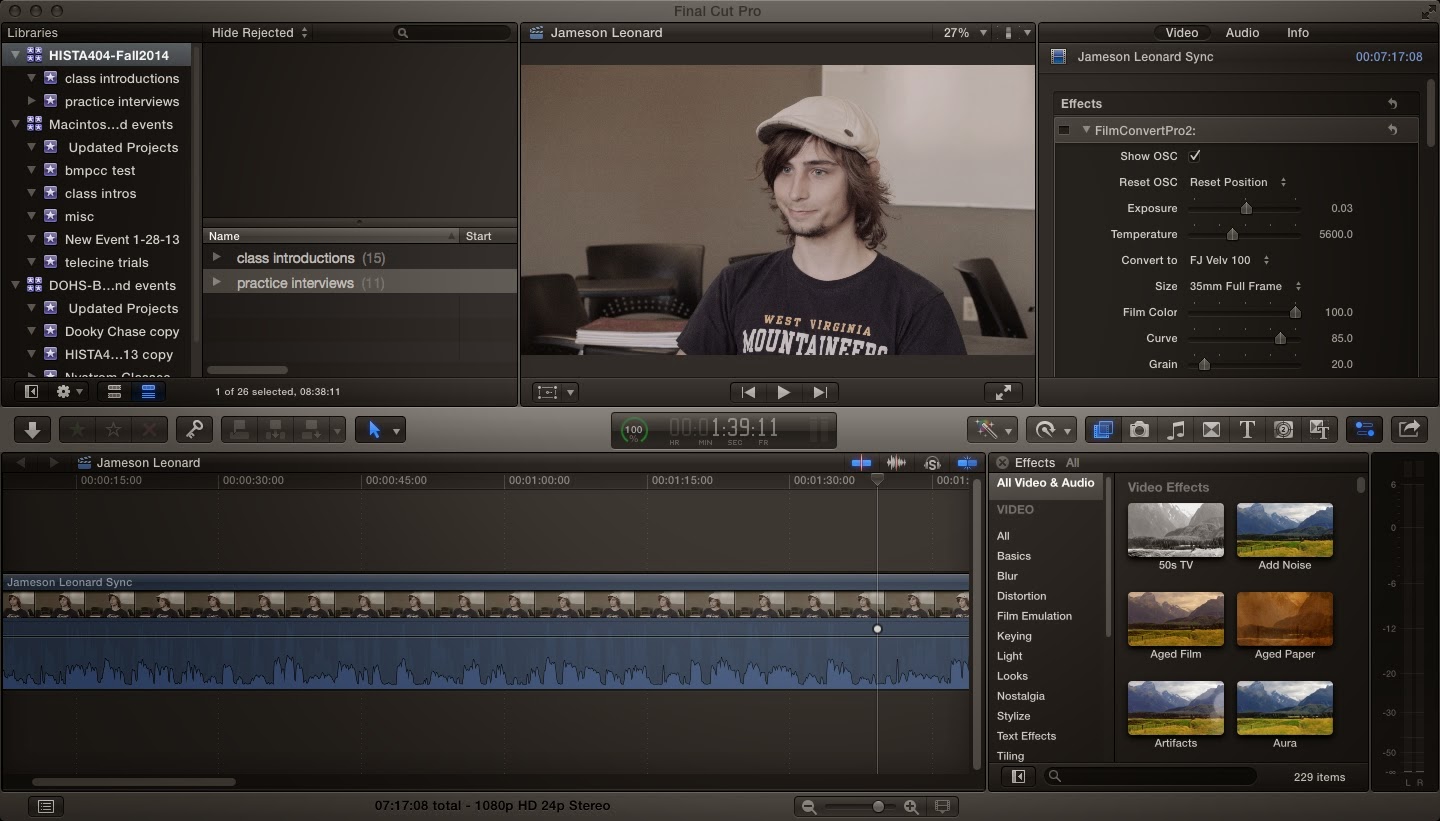This screenshot has width=1440, height=821.
Task: Toggle audio skimming waveform button
Action: click(896, 463)
